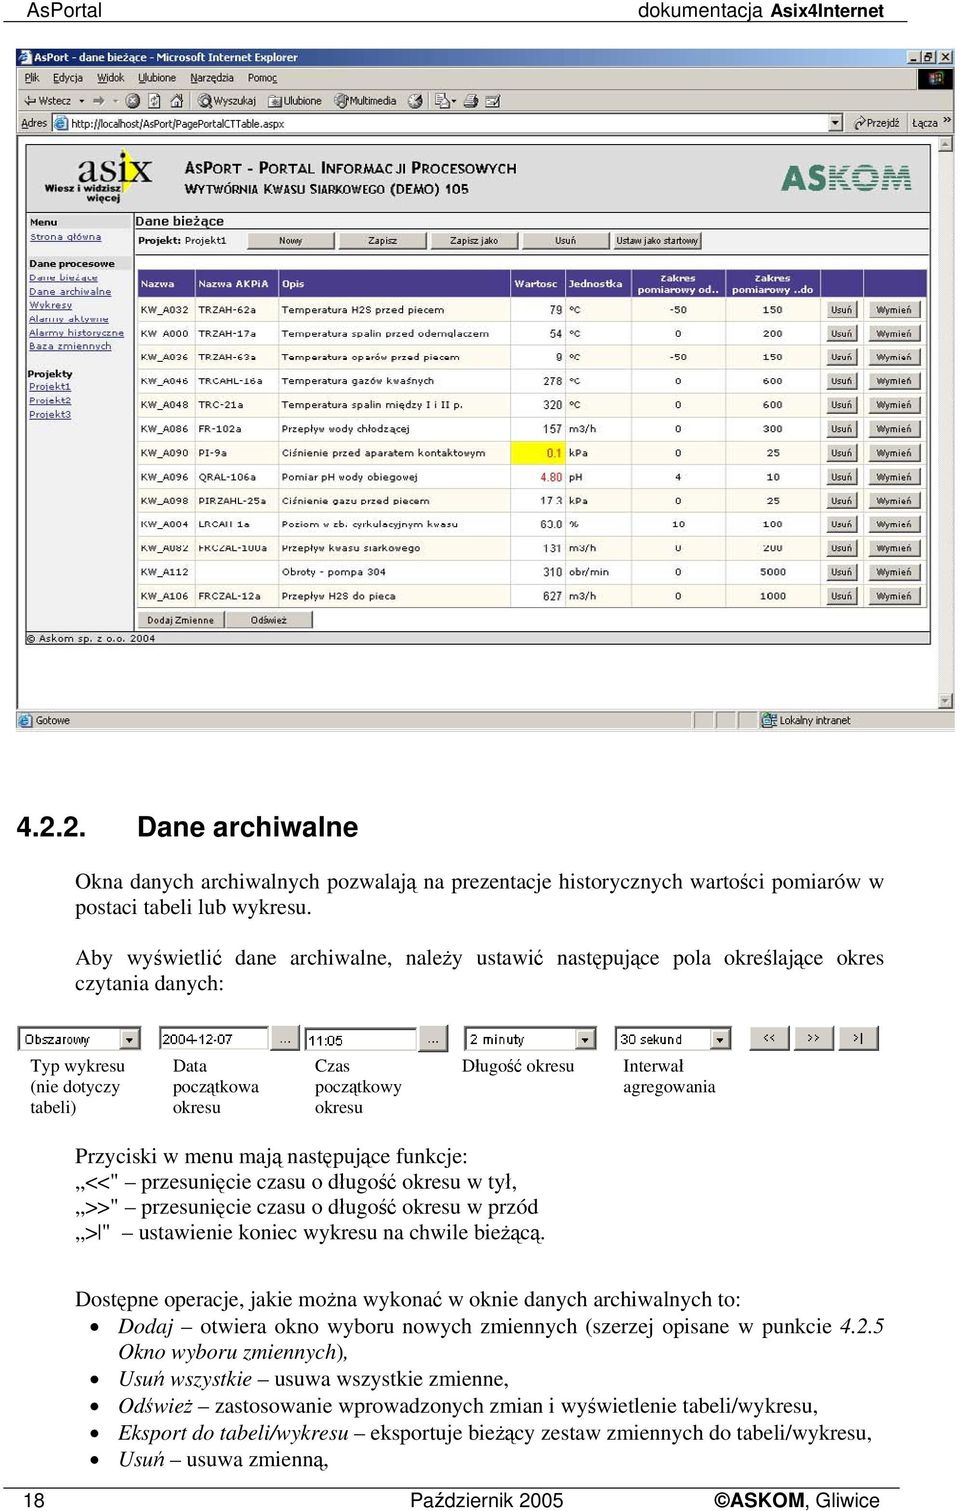Screen dimensions: 960x1511
Task: Click Wymień in the KW_A090 row
Action: [x=893, y=453]
